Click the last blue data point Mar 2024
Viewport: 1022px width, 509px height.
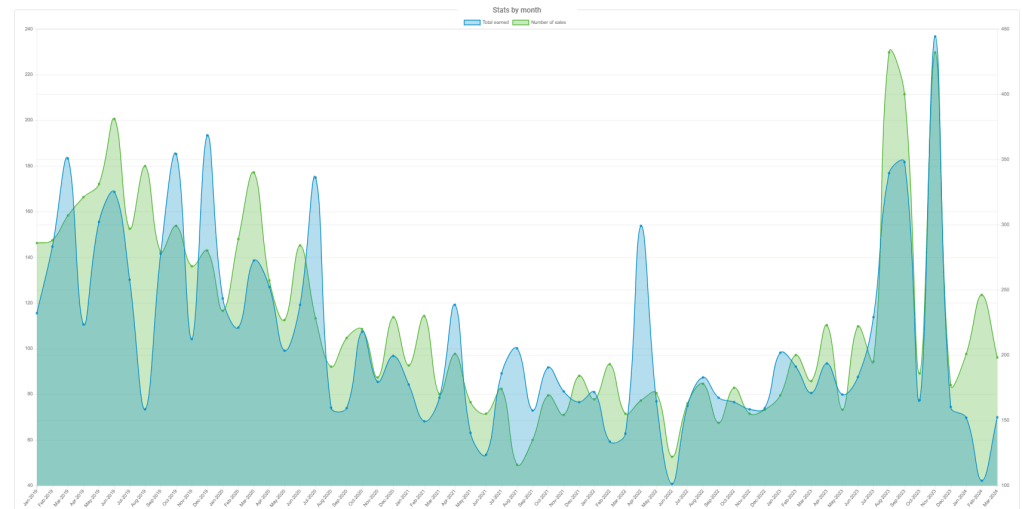(997, 418)
